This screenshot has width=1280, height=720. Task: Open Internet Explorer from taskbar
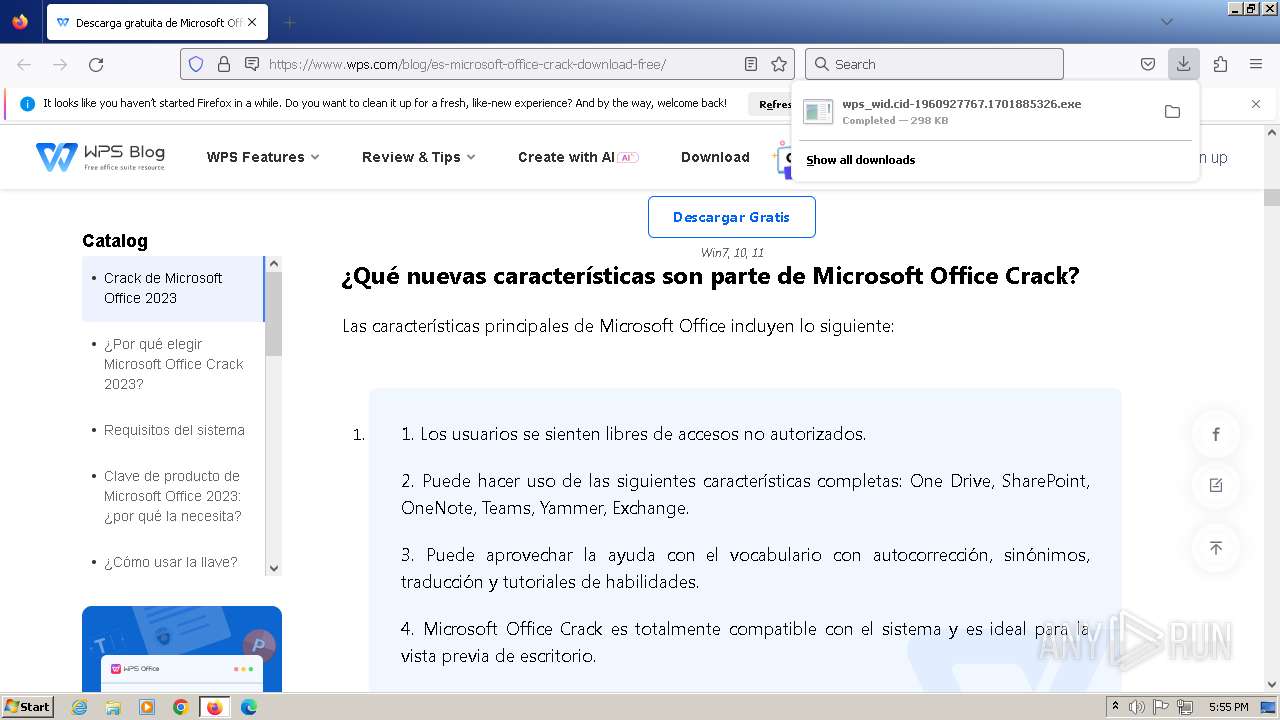point(80,707)
